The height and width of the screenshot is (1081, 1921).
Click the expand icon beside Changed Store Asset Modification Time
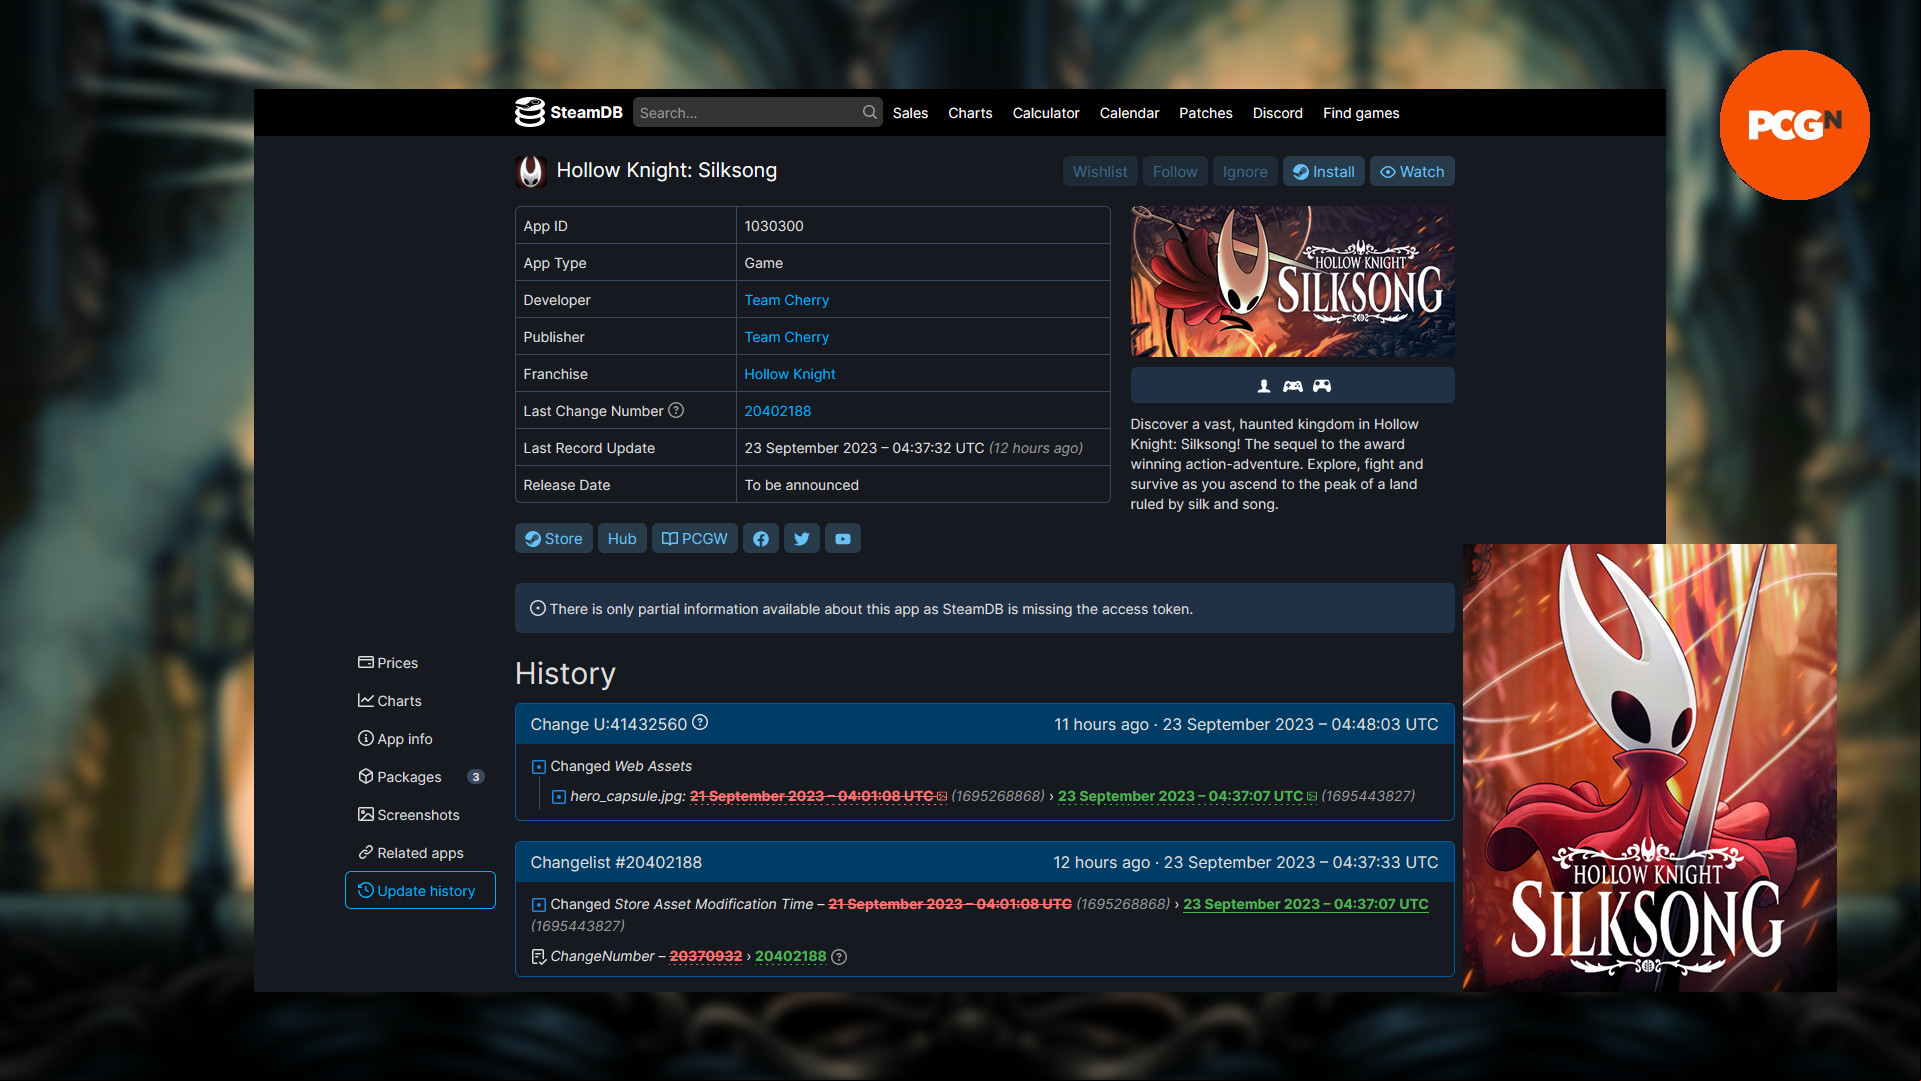pyautogui.click(x=539, y=905)
